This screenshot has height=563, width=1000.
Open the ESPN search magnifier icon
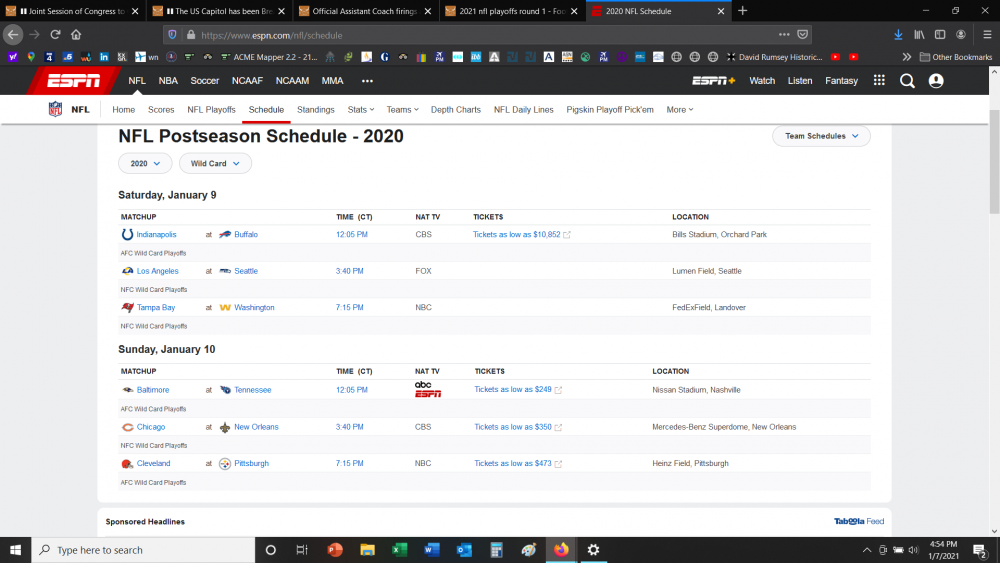pyautogui.click(x=907, y=81)
